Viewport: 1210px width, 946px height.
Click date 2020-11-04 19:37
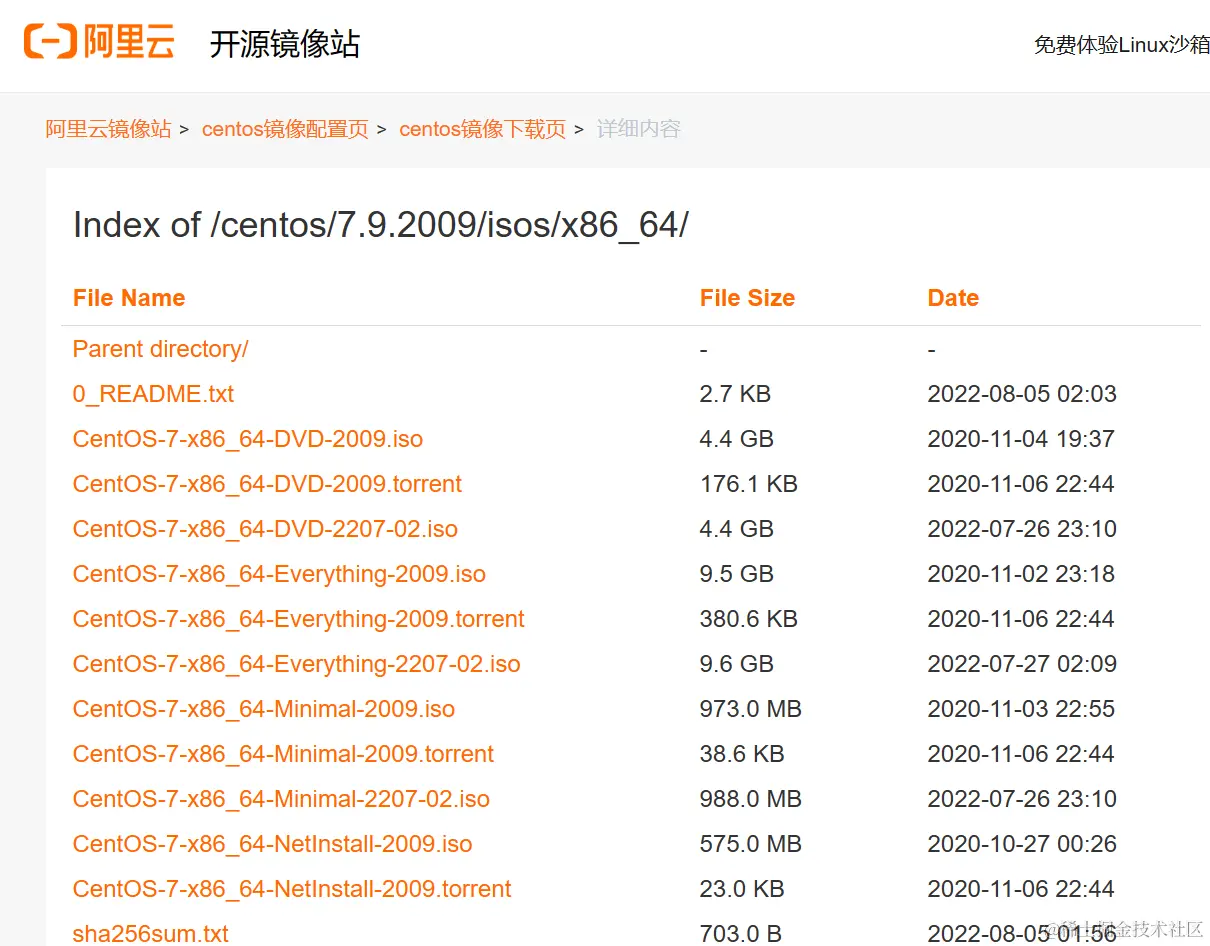[1021, 439]
